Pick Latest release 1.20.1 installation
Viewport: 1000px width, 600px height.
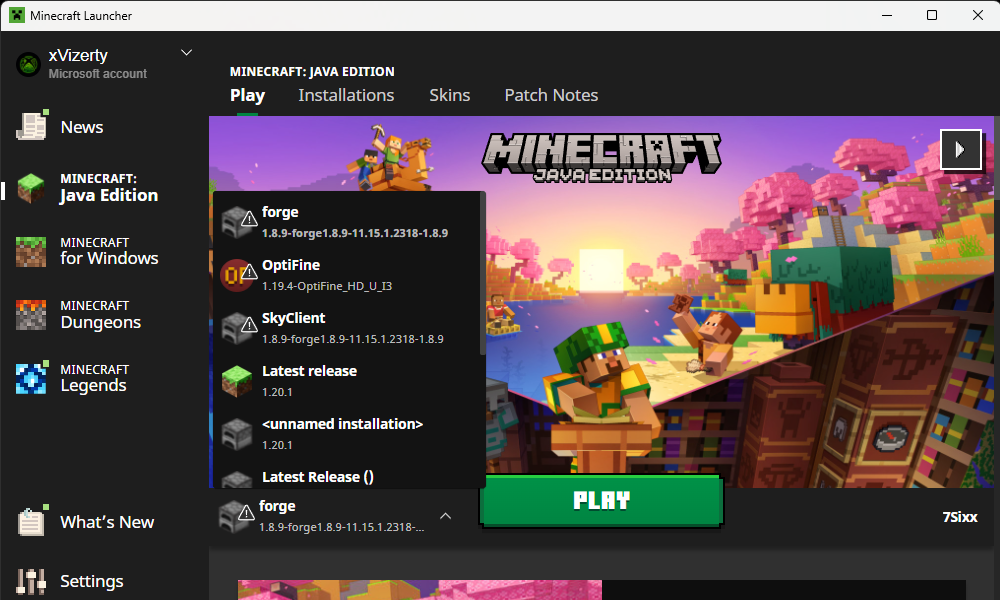pos(346,381)
